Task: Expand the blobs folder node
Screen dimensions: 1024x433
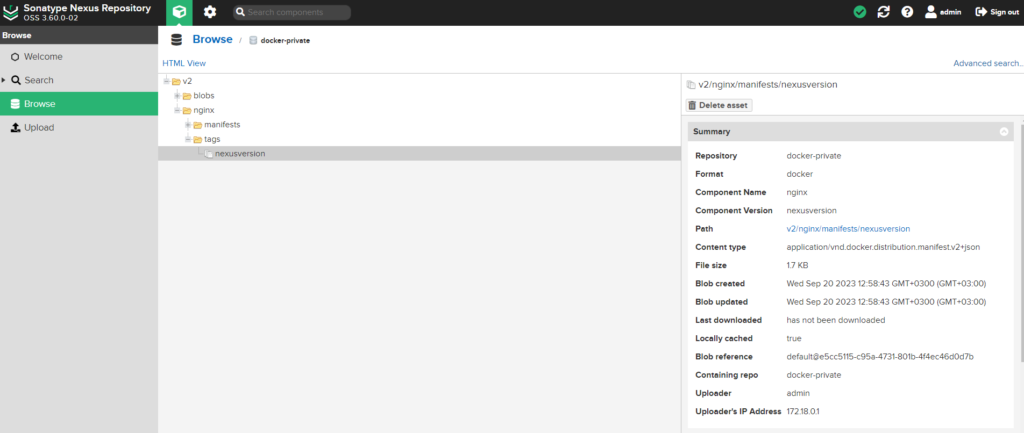Action: [177, 96]
